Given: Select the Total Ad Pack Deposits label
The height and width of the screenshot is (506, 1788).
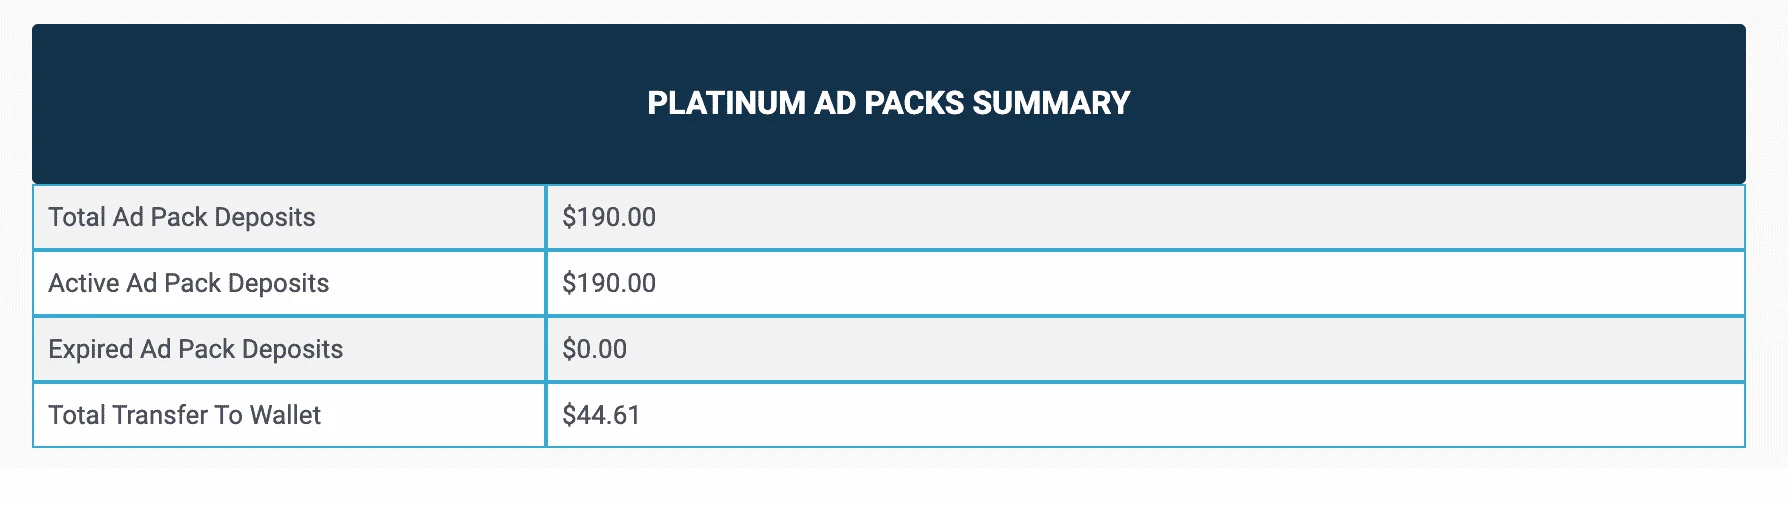Looking at the screenshot, I should click(x=182, y=217).
